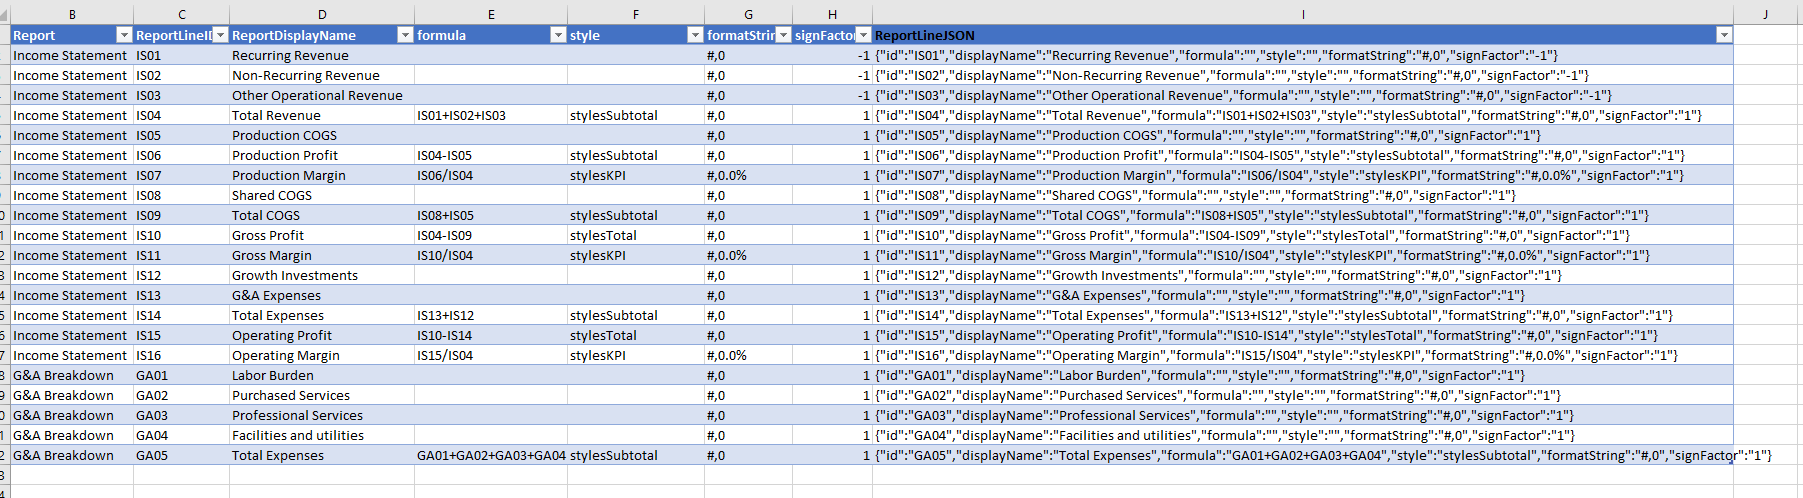Select the IS13+IS12 formula cell
This screenshot has height=498, width=1803.
coord(491,315)
